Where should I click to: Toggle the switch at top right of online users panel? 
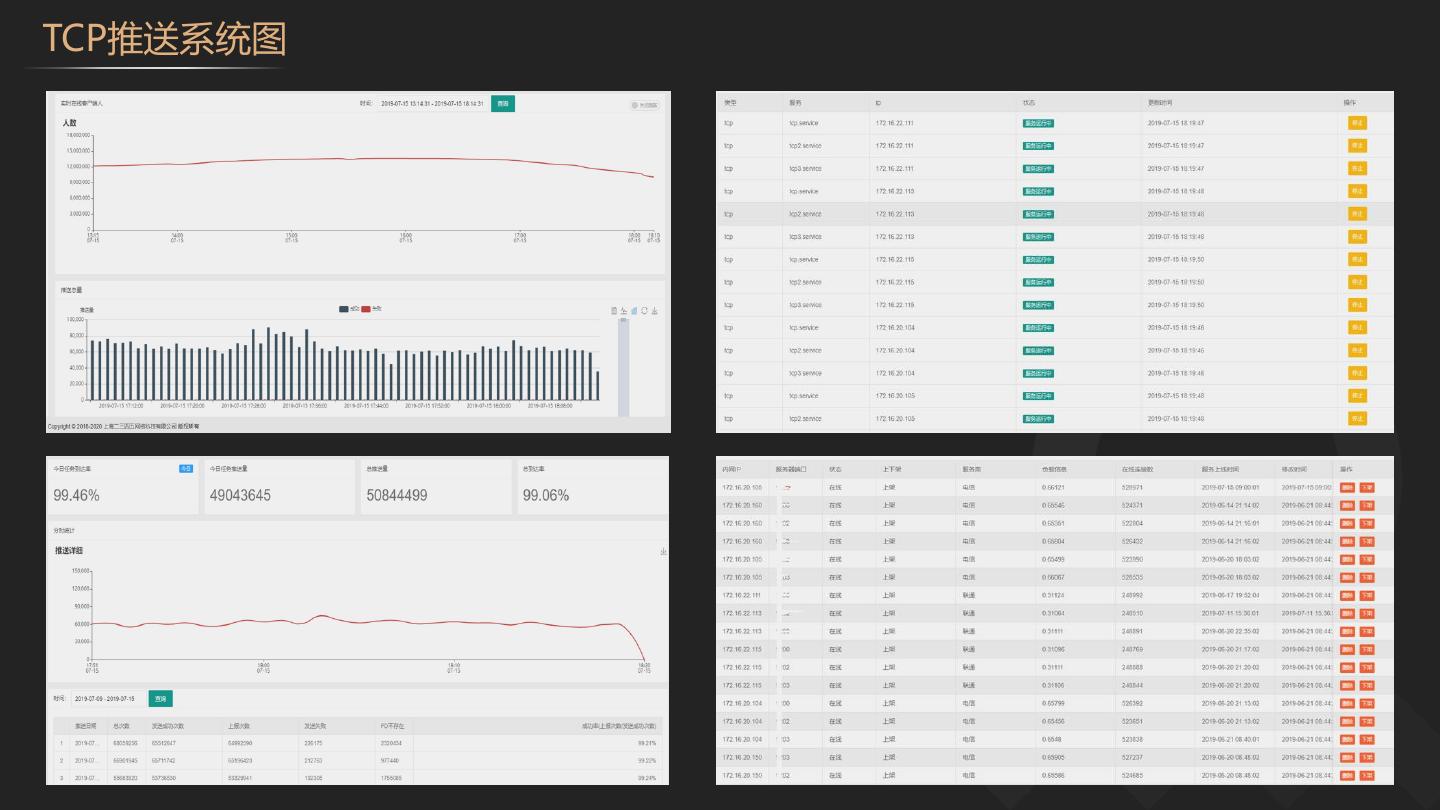tap(645, 104)
